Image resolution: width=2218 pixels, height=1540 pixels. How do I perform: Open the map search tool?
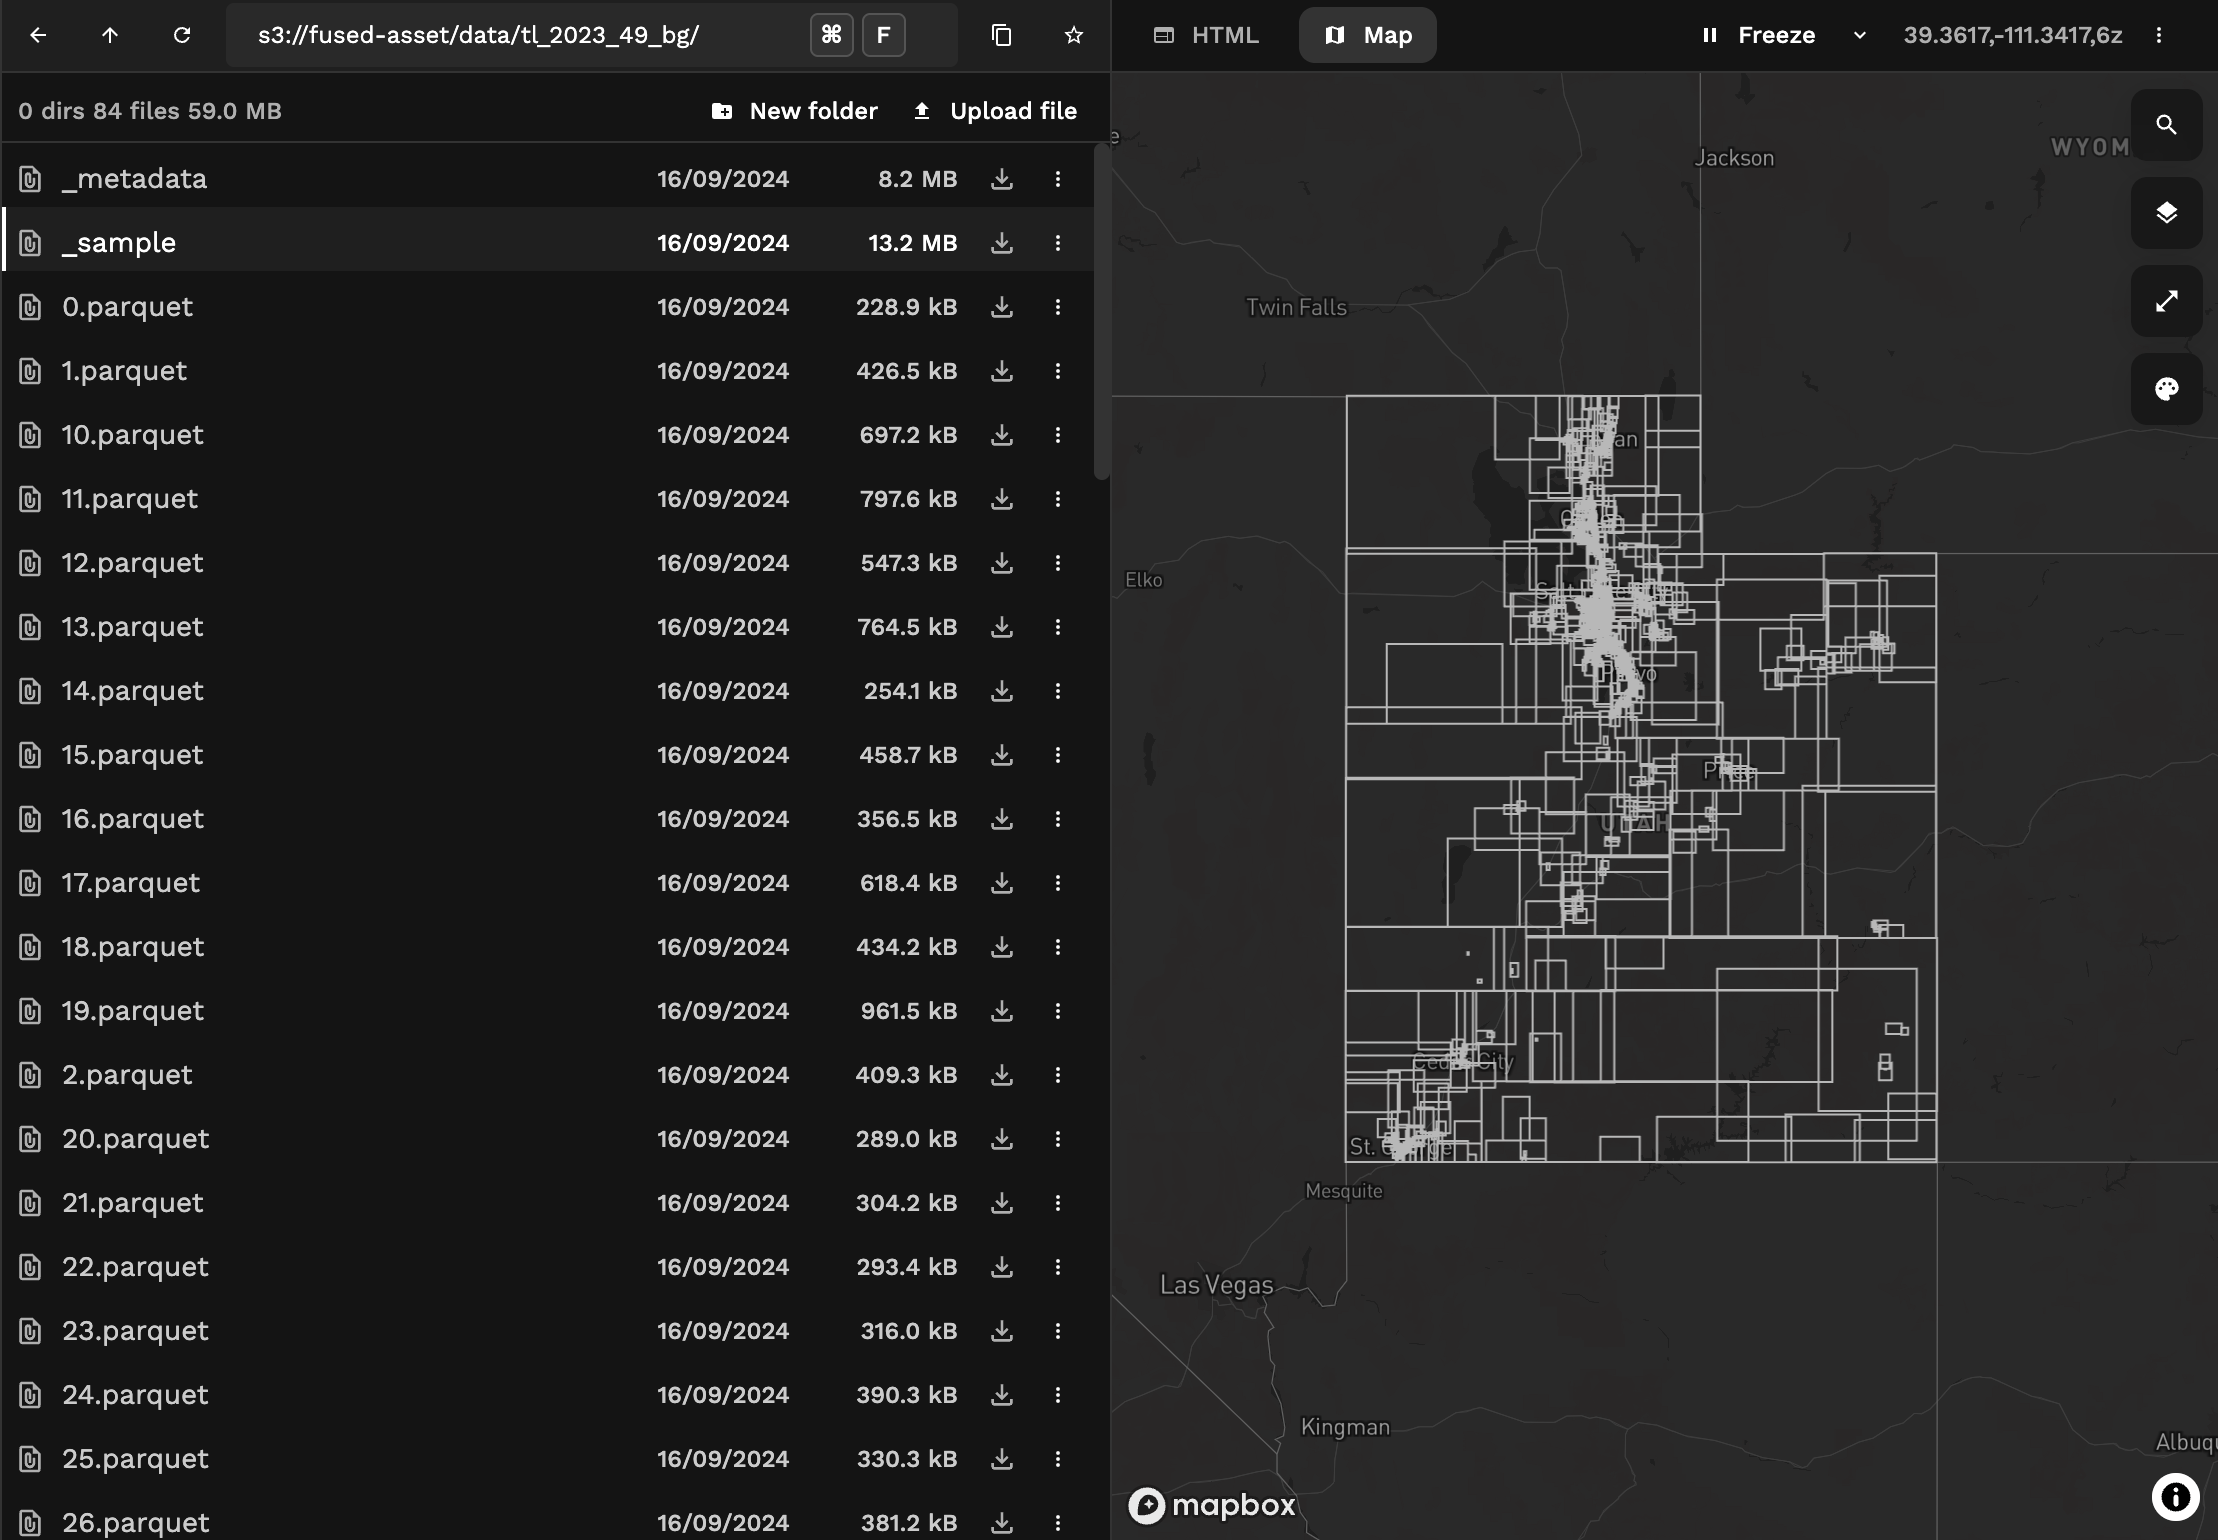[2166, 124]
